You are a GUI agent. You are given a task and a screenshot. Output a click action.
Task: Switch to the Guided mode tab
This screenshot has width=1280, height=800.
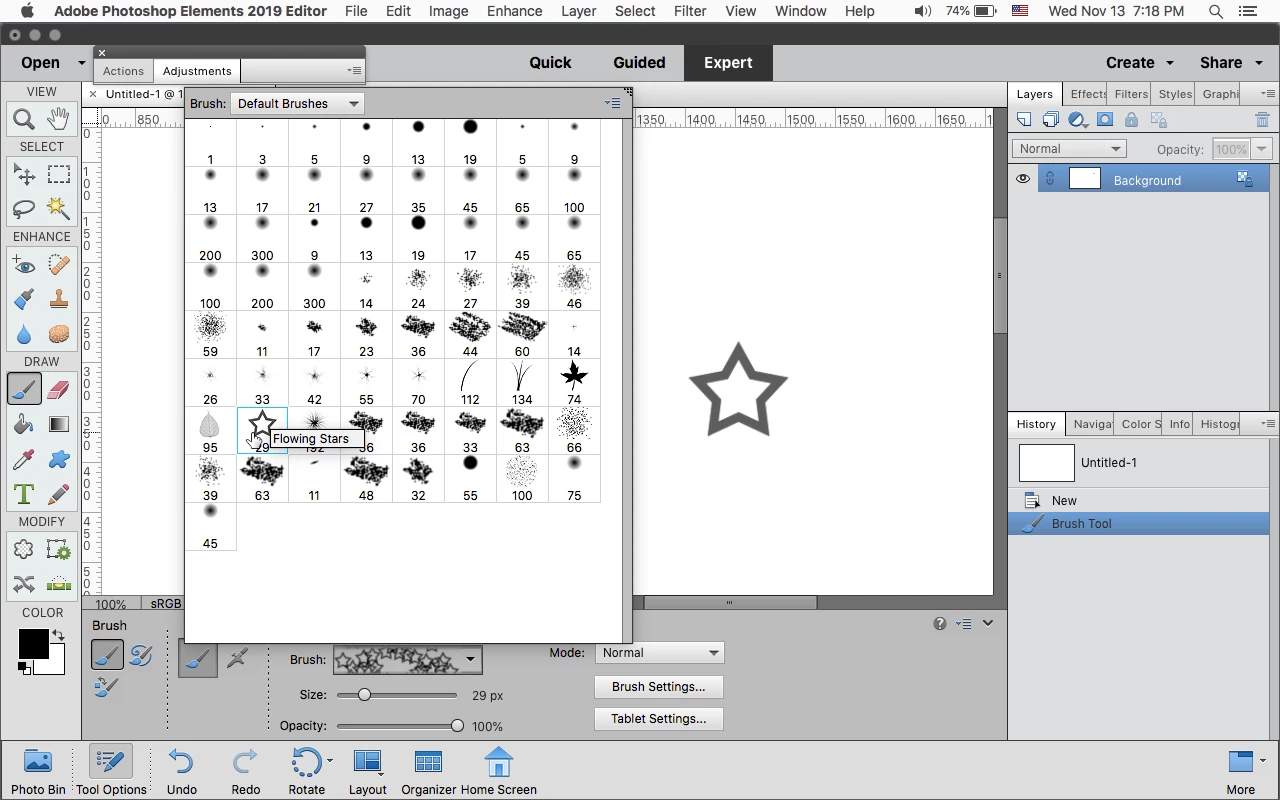click(639, 62)
